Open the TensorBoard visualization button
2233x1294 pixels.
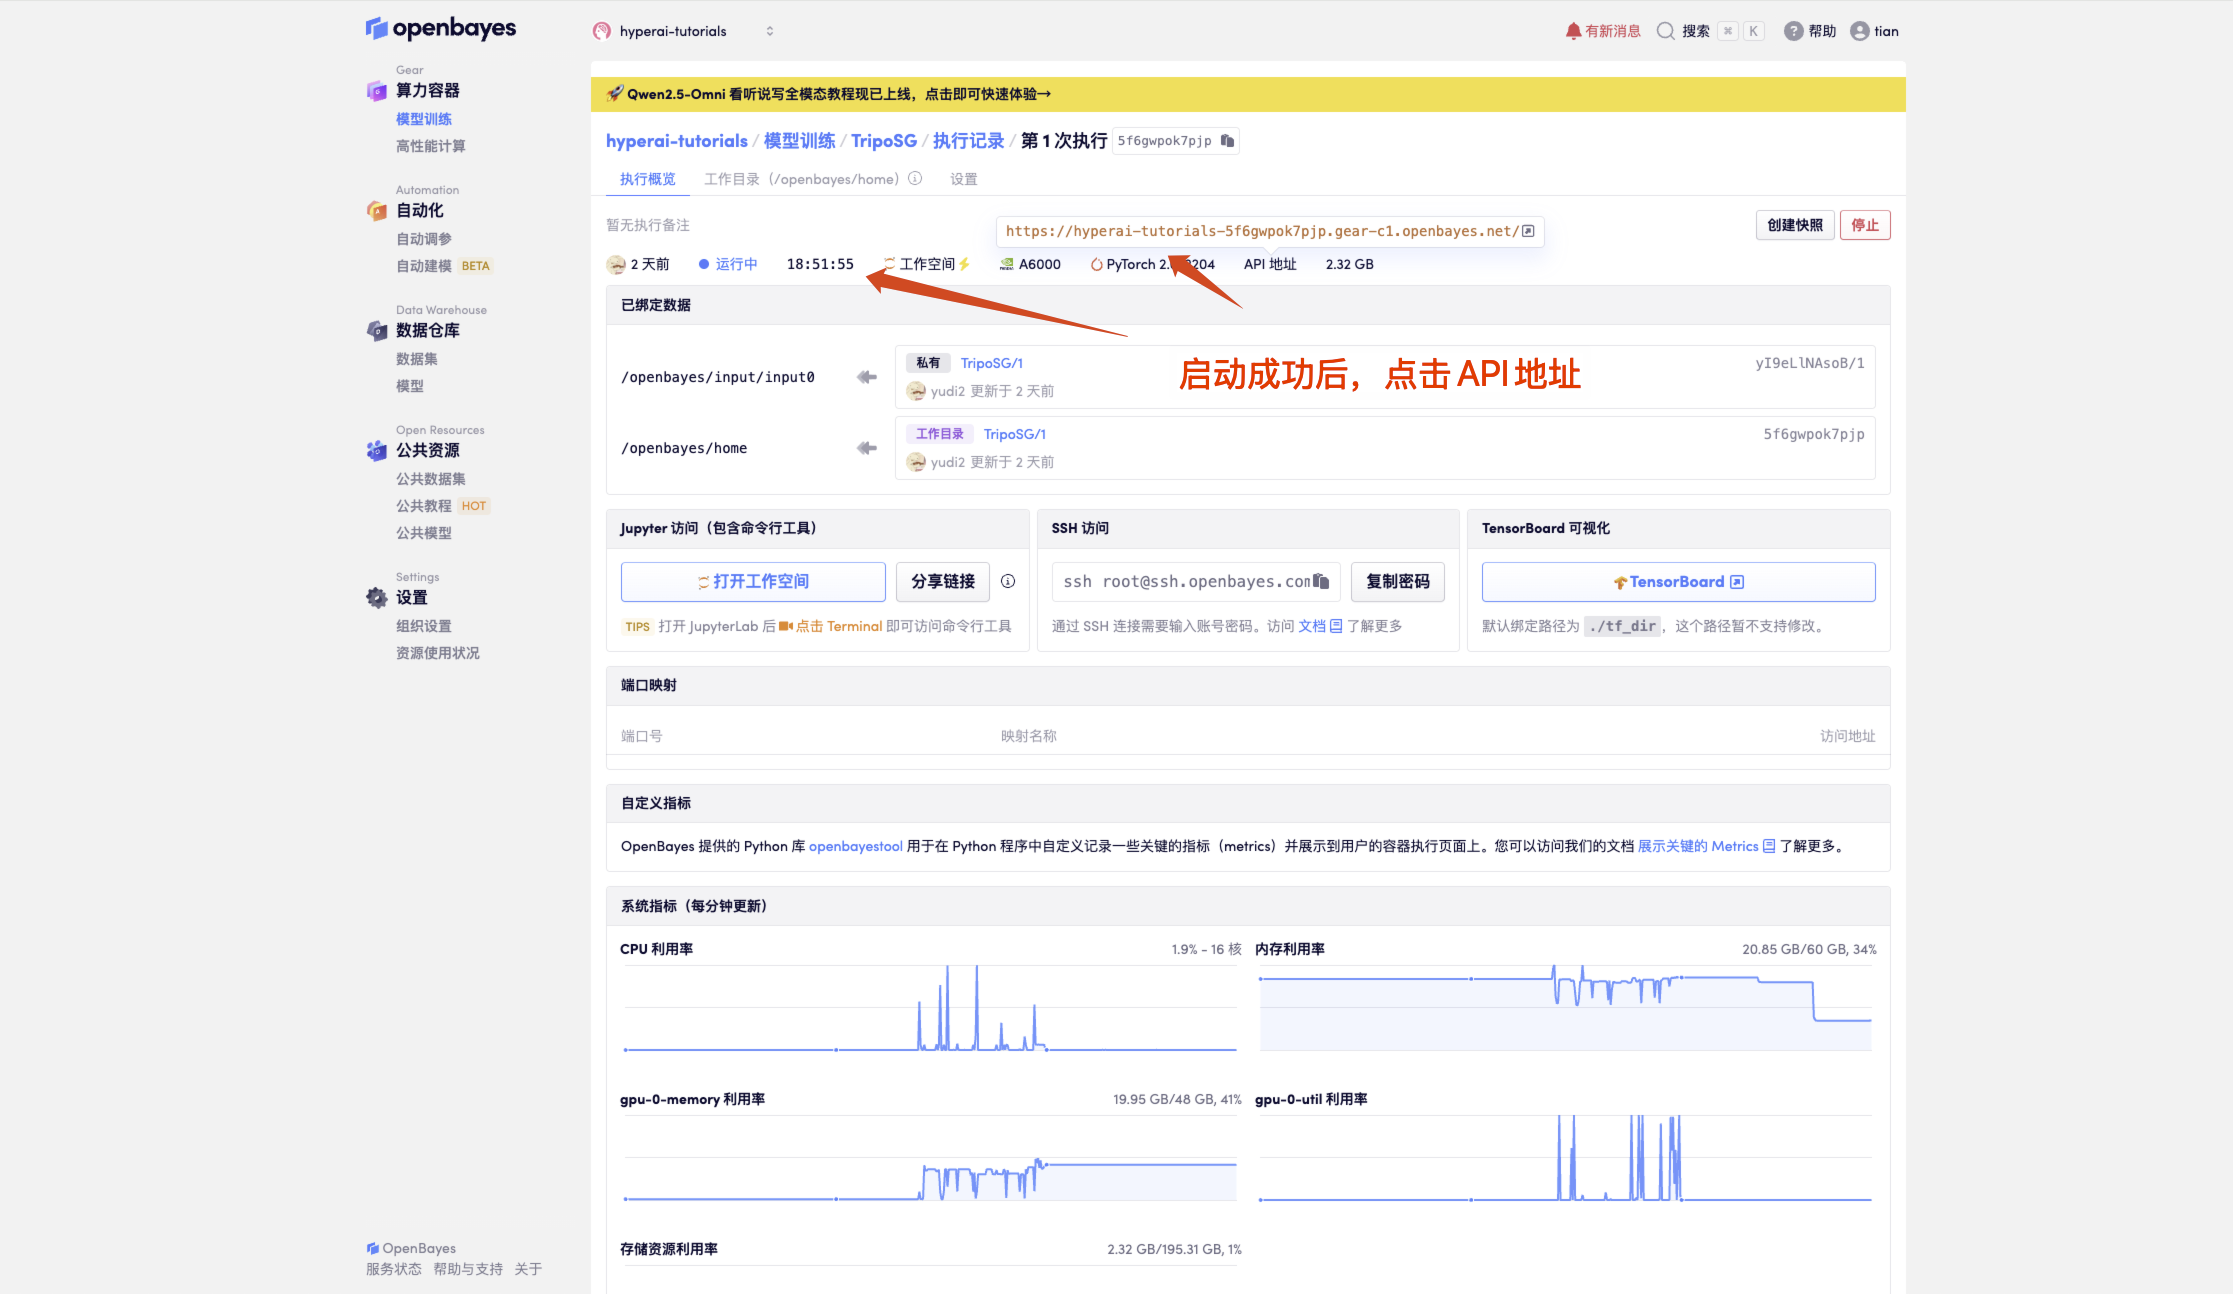point(1677,582)
